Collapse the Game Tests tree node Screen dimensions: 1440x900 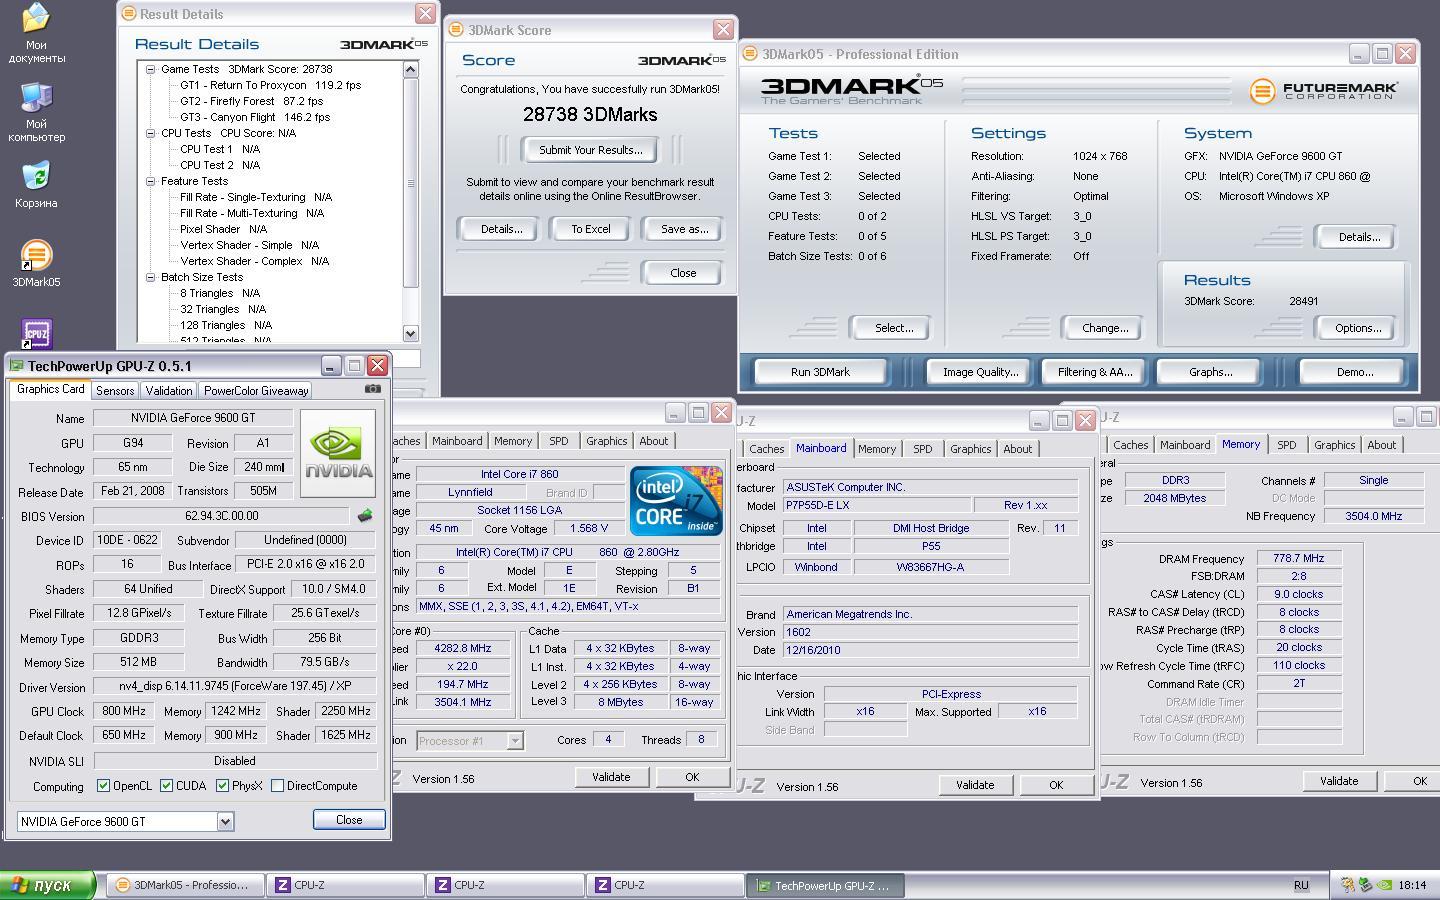[150, 69]
